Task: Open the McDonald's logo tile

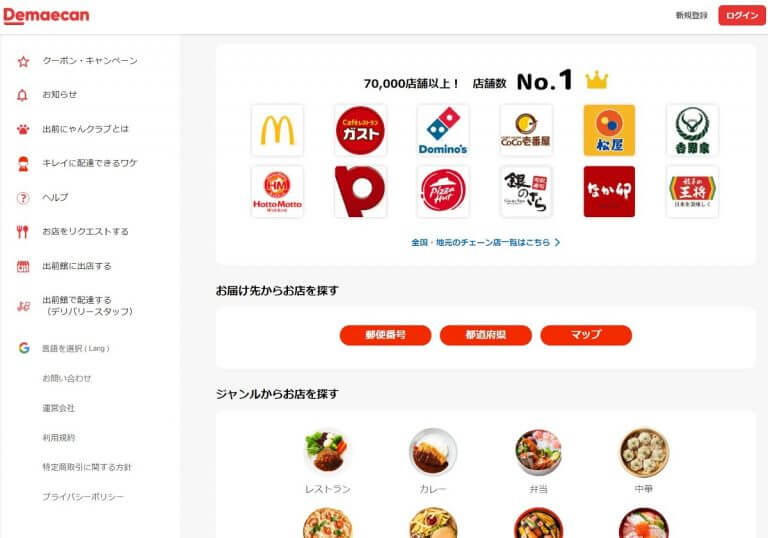Action: pyautogui.click(x=277, y=130)
